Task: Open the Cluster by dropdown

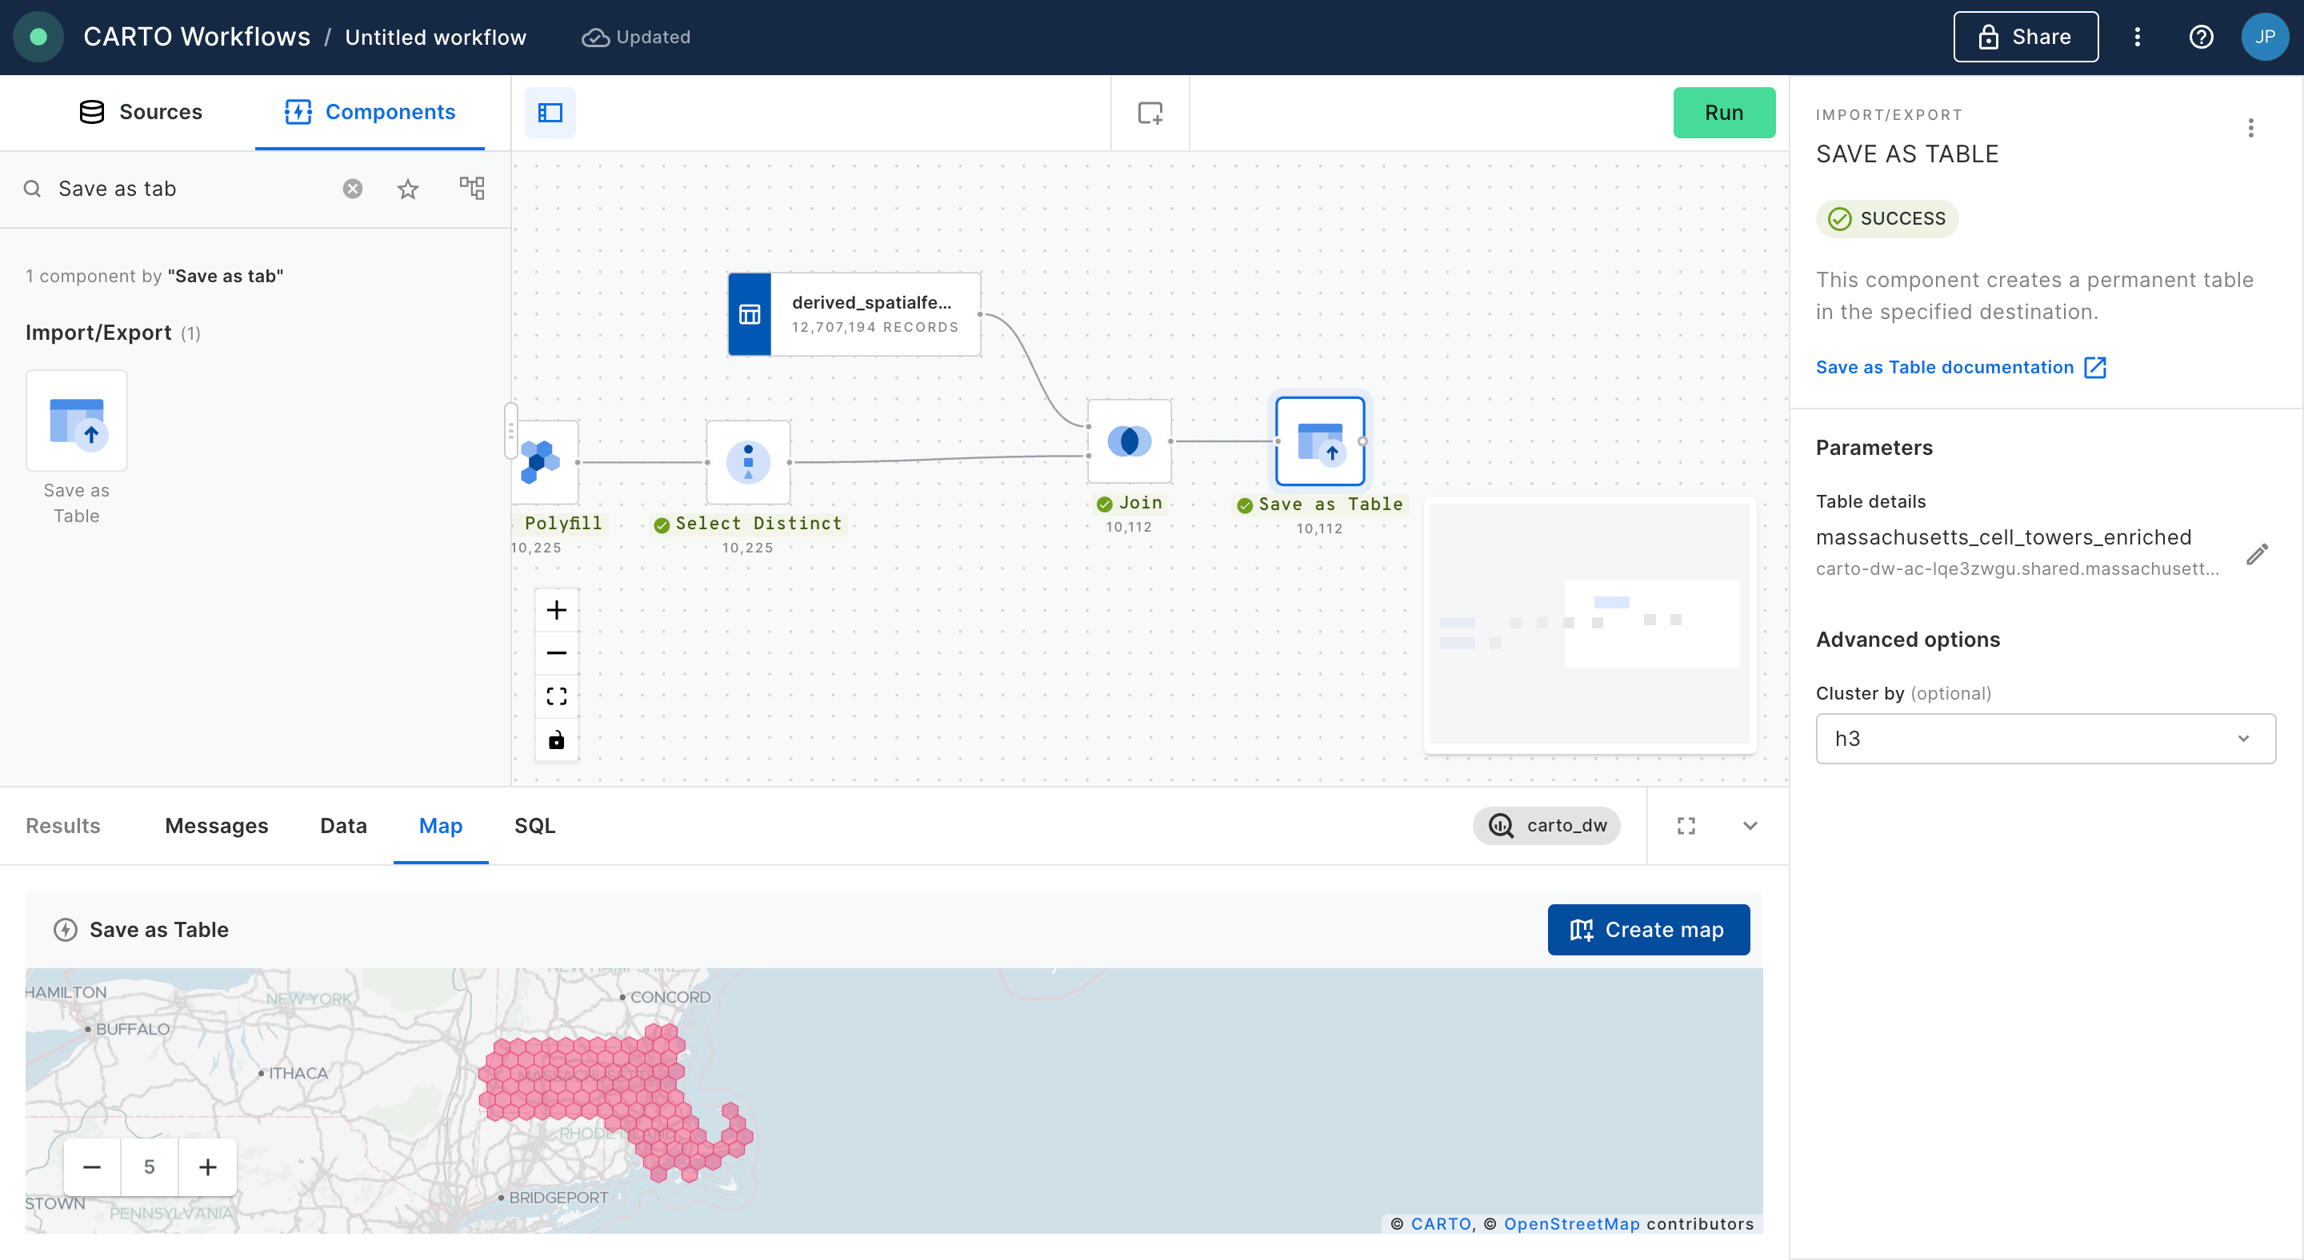Action: (x=2045, y=738)
